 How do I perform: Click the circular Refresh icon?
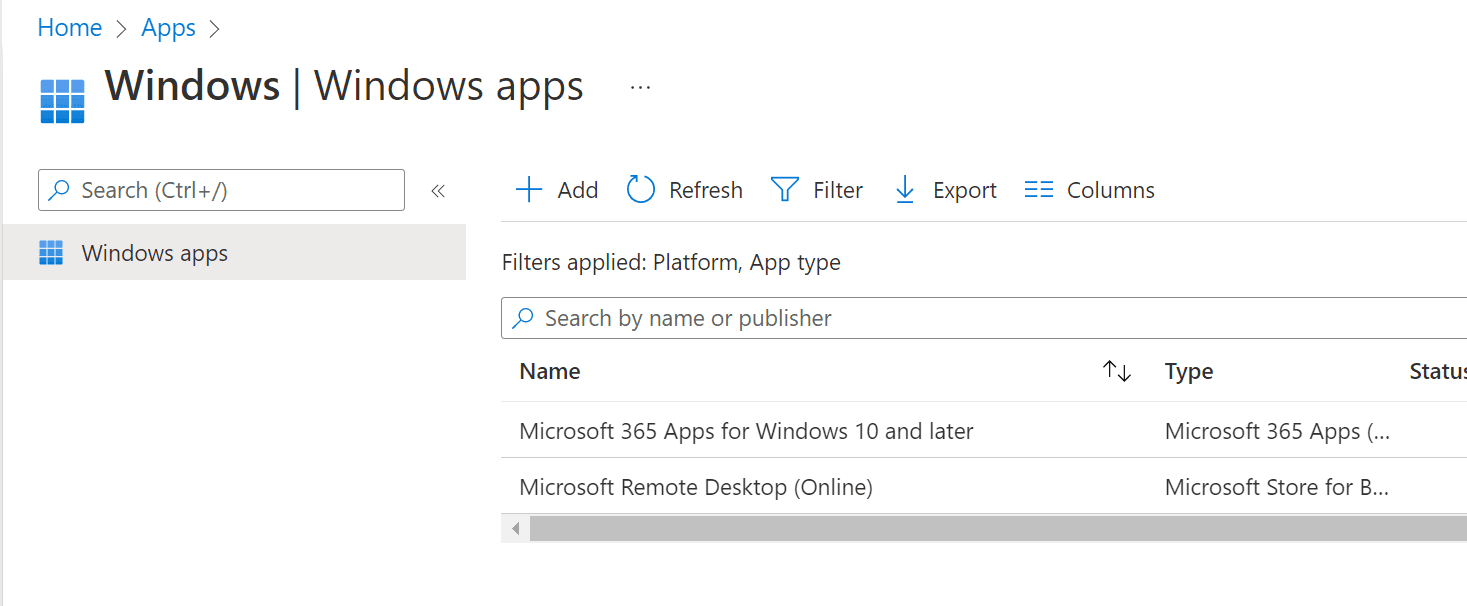[x=640, y=190]
